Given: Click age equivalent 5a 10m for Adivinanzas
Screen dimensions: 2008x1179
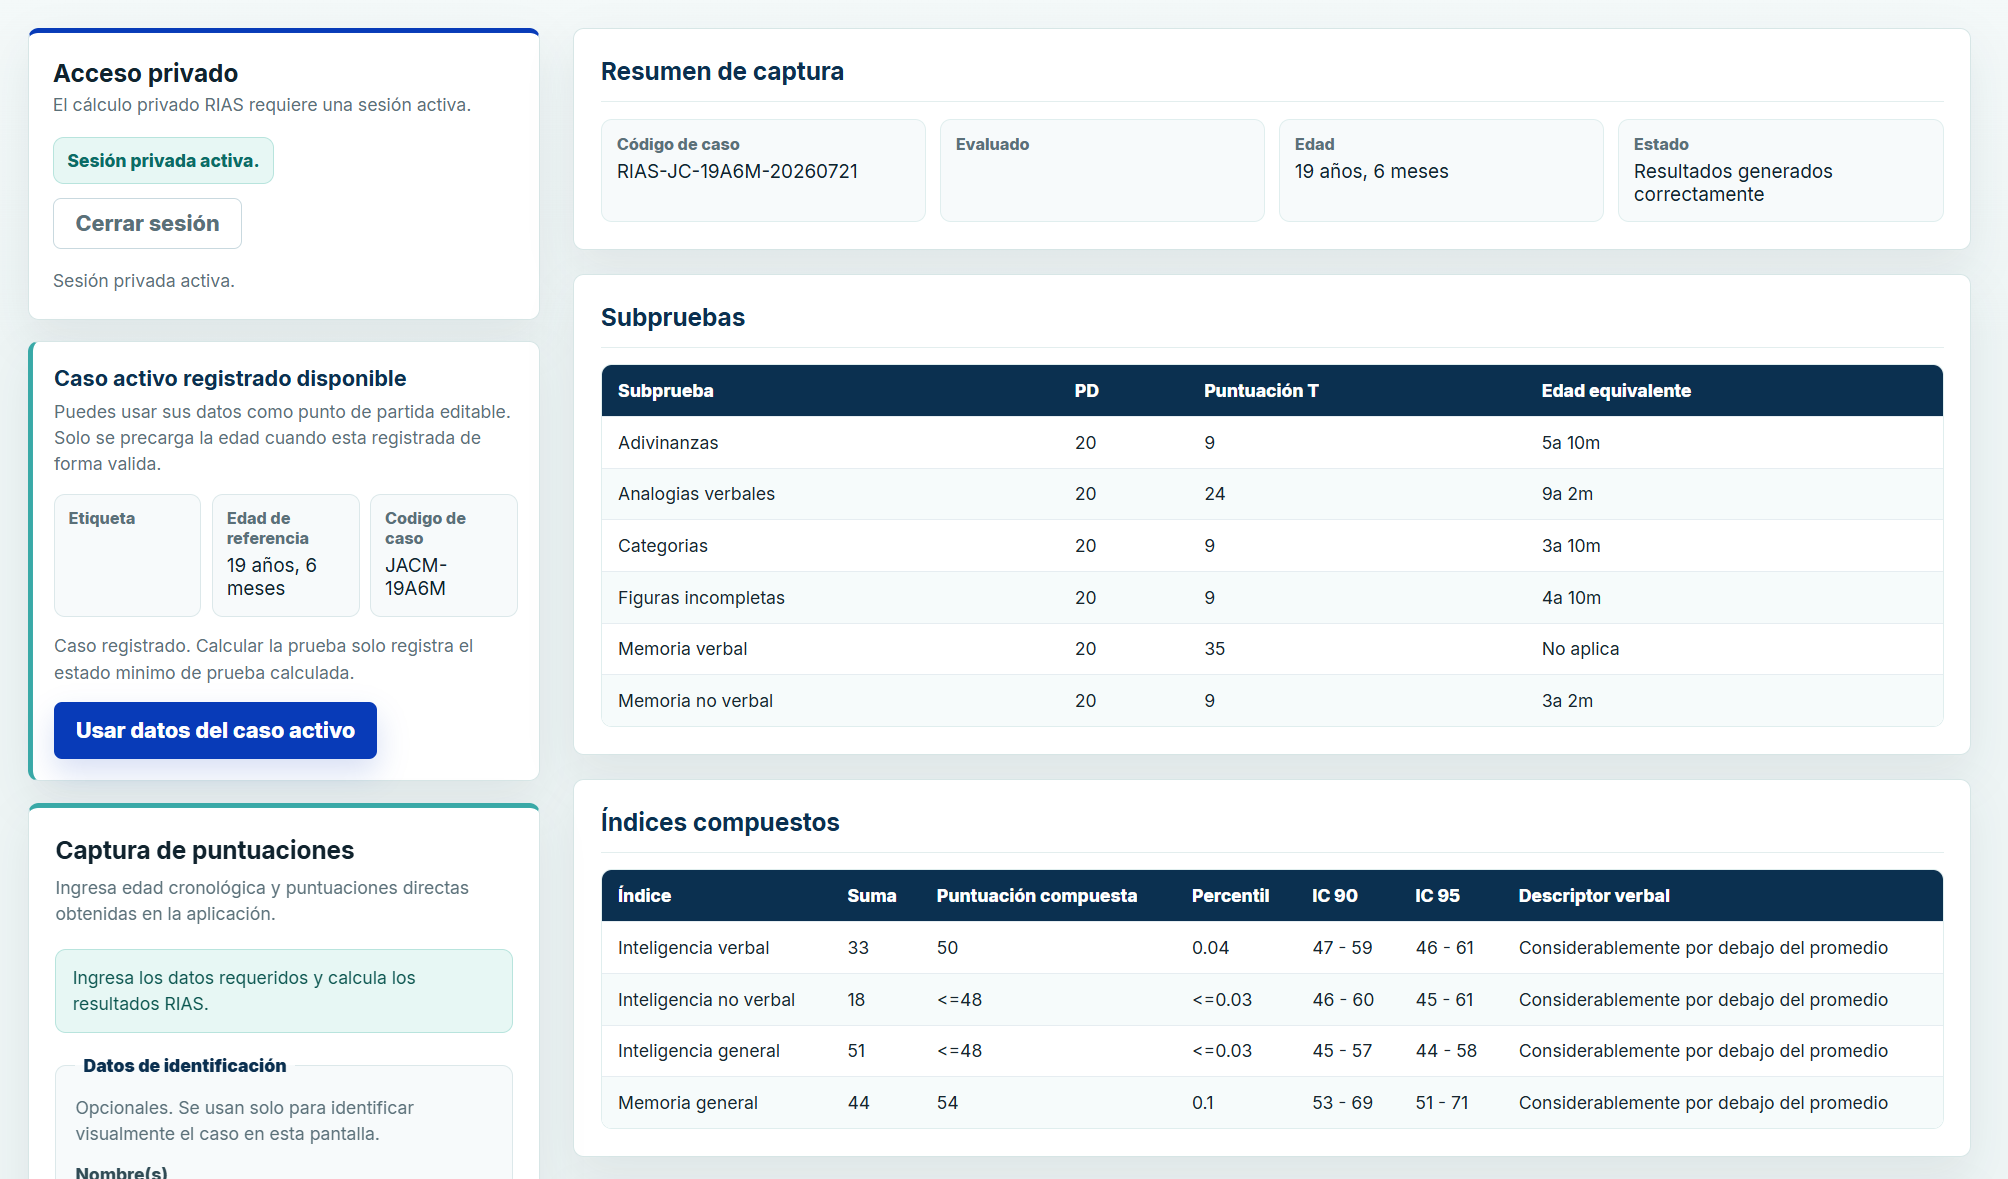Looking at the screenshot, I should tap(1570, 443).
